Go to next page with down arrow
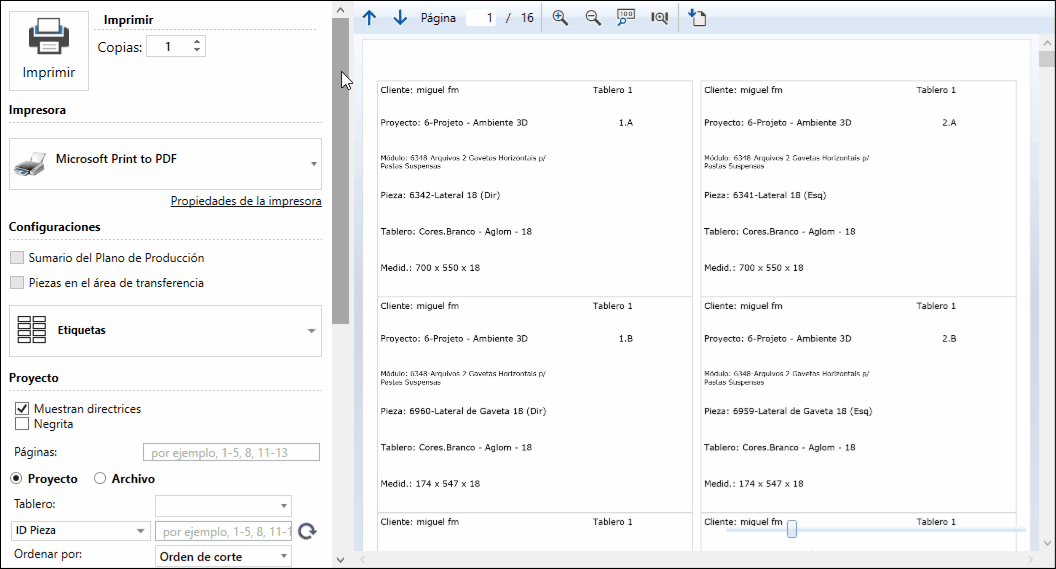Viewport: 1056px width, 569px height. tap(400, 18)
